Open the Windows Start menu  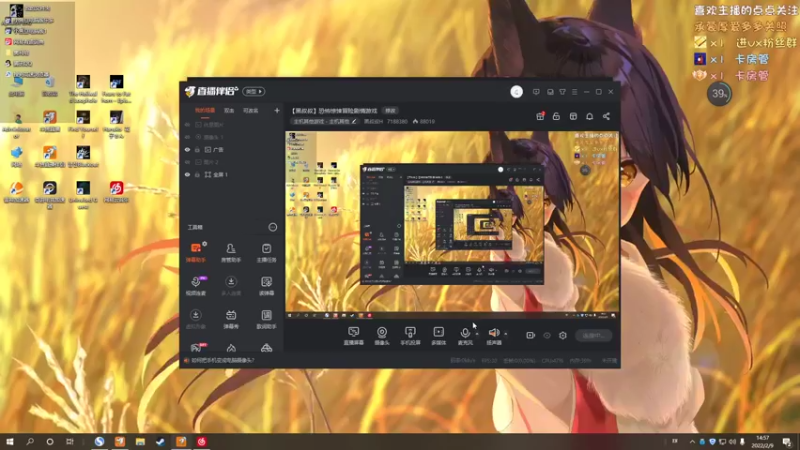(10, 442)
